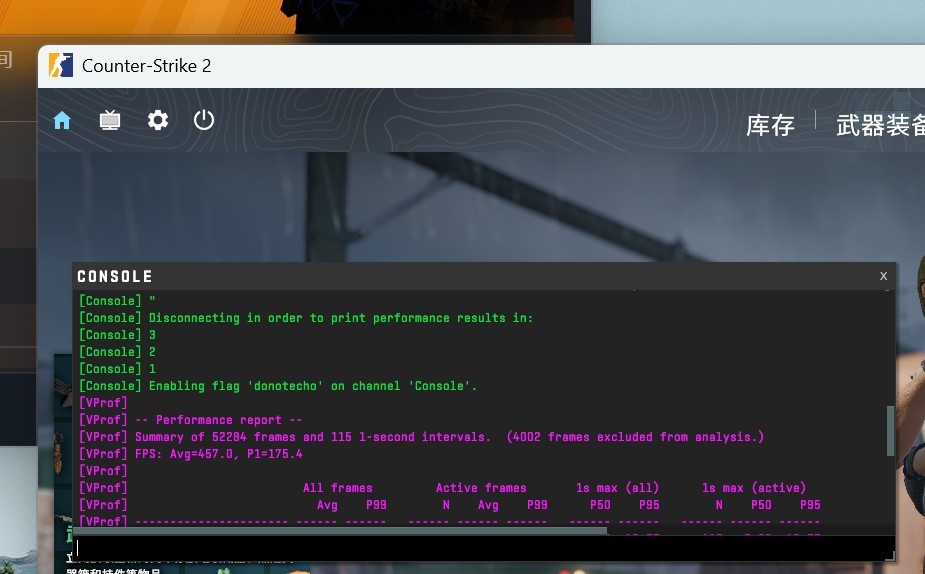Select the 'Disconnecting in order to print' line
Image resolution: width=925 pixels, height=574 pixels.
point(306,318)
